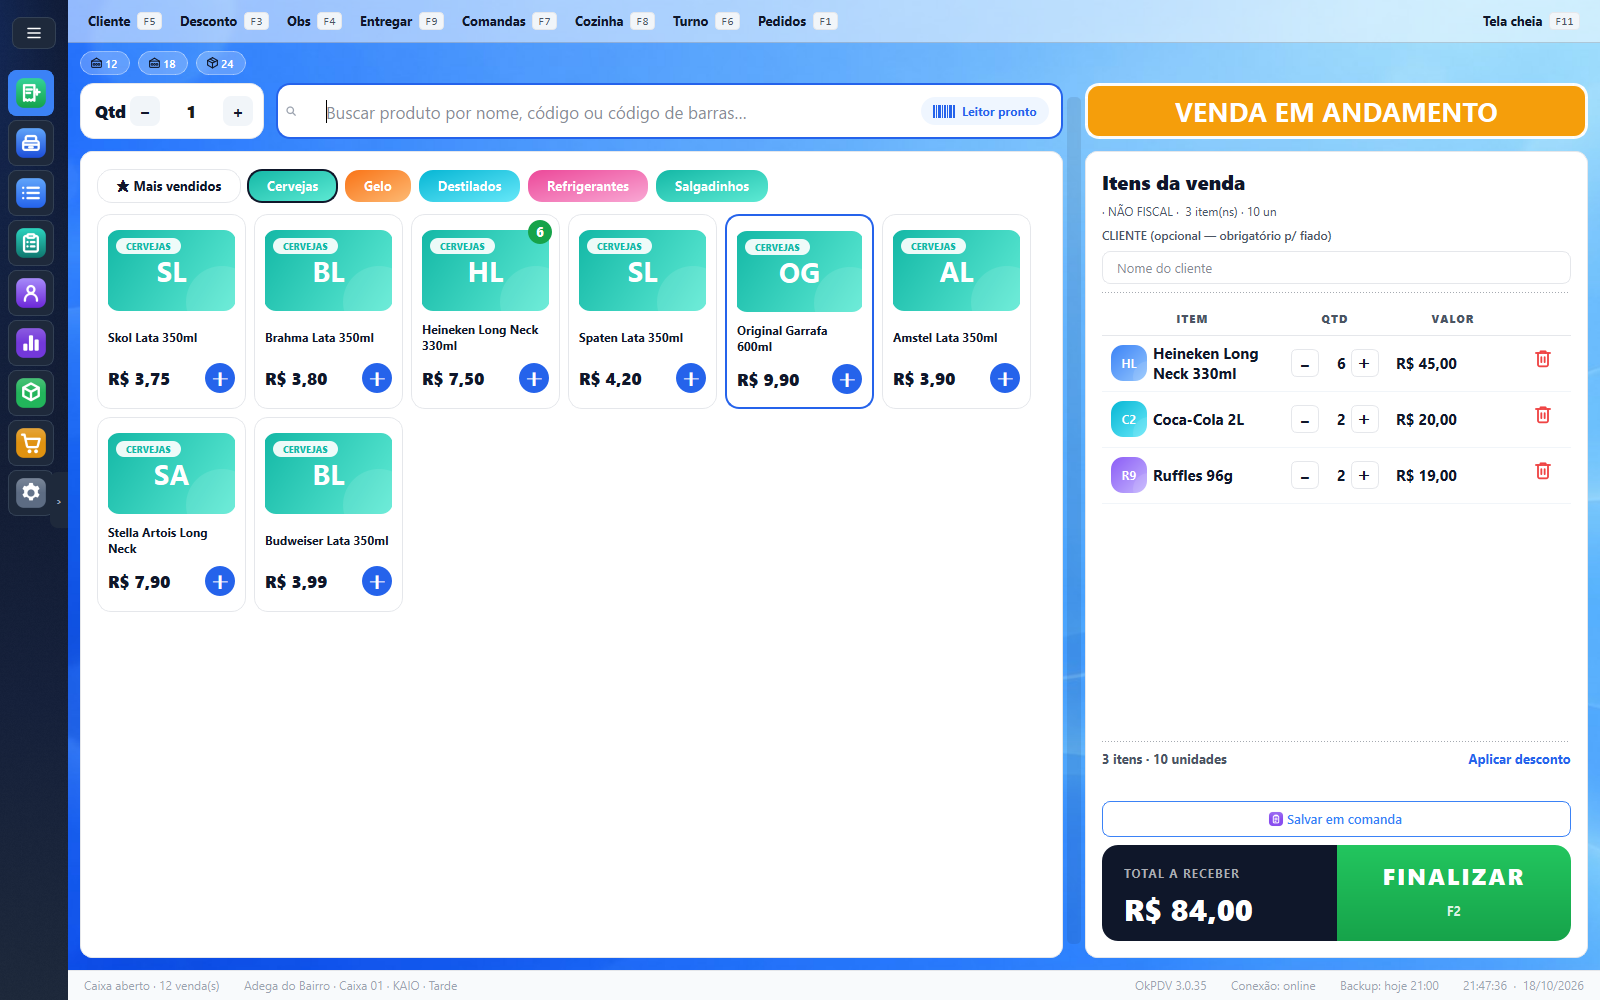
Task: Open Comandas menu F7
Action: pos(508,21)
